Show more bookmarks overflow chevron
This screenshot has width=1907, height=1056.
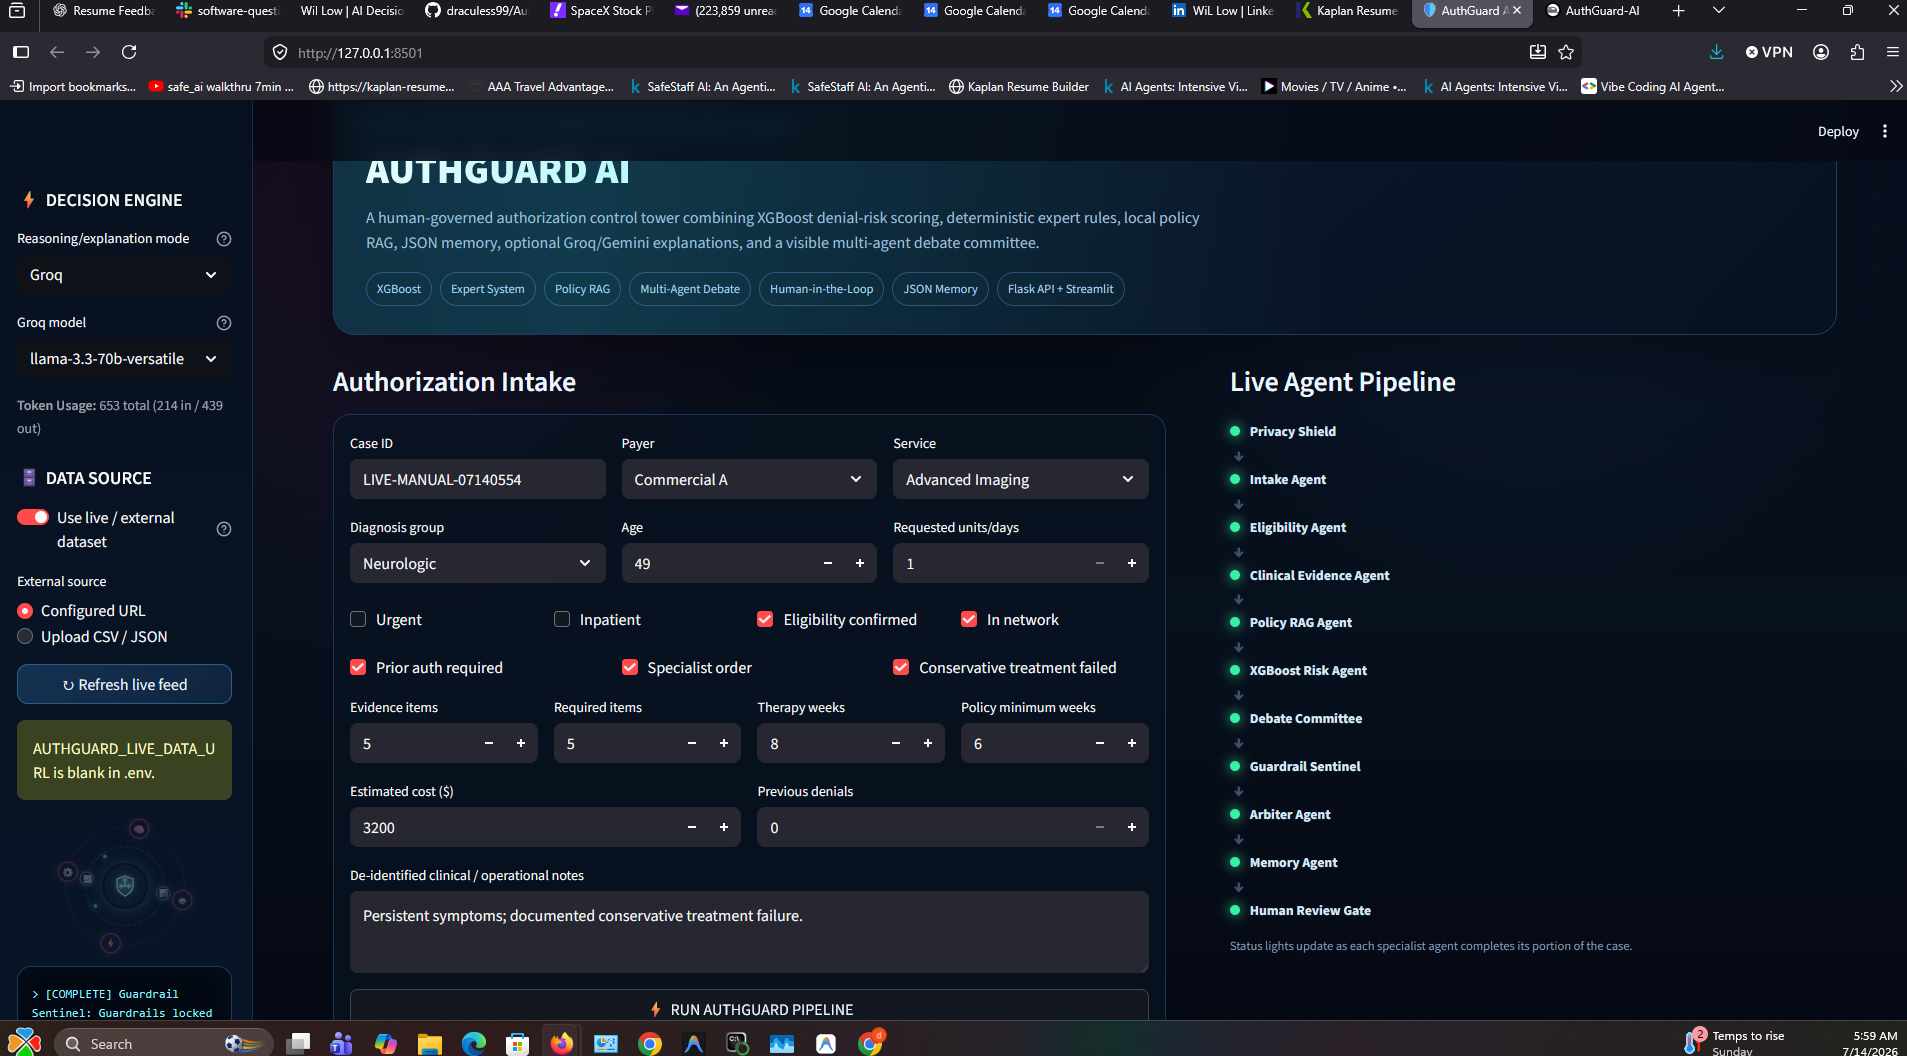click(x=1895, y=87)
